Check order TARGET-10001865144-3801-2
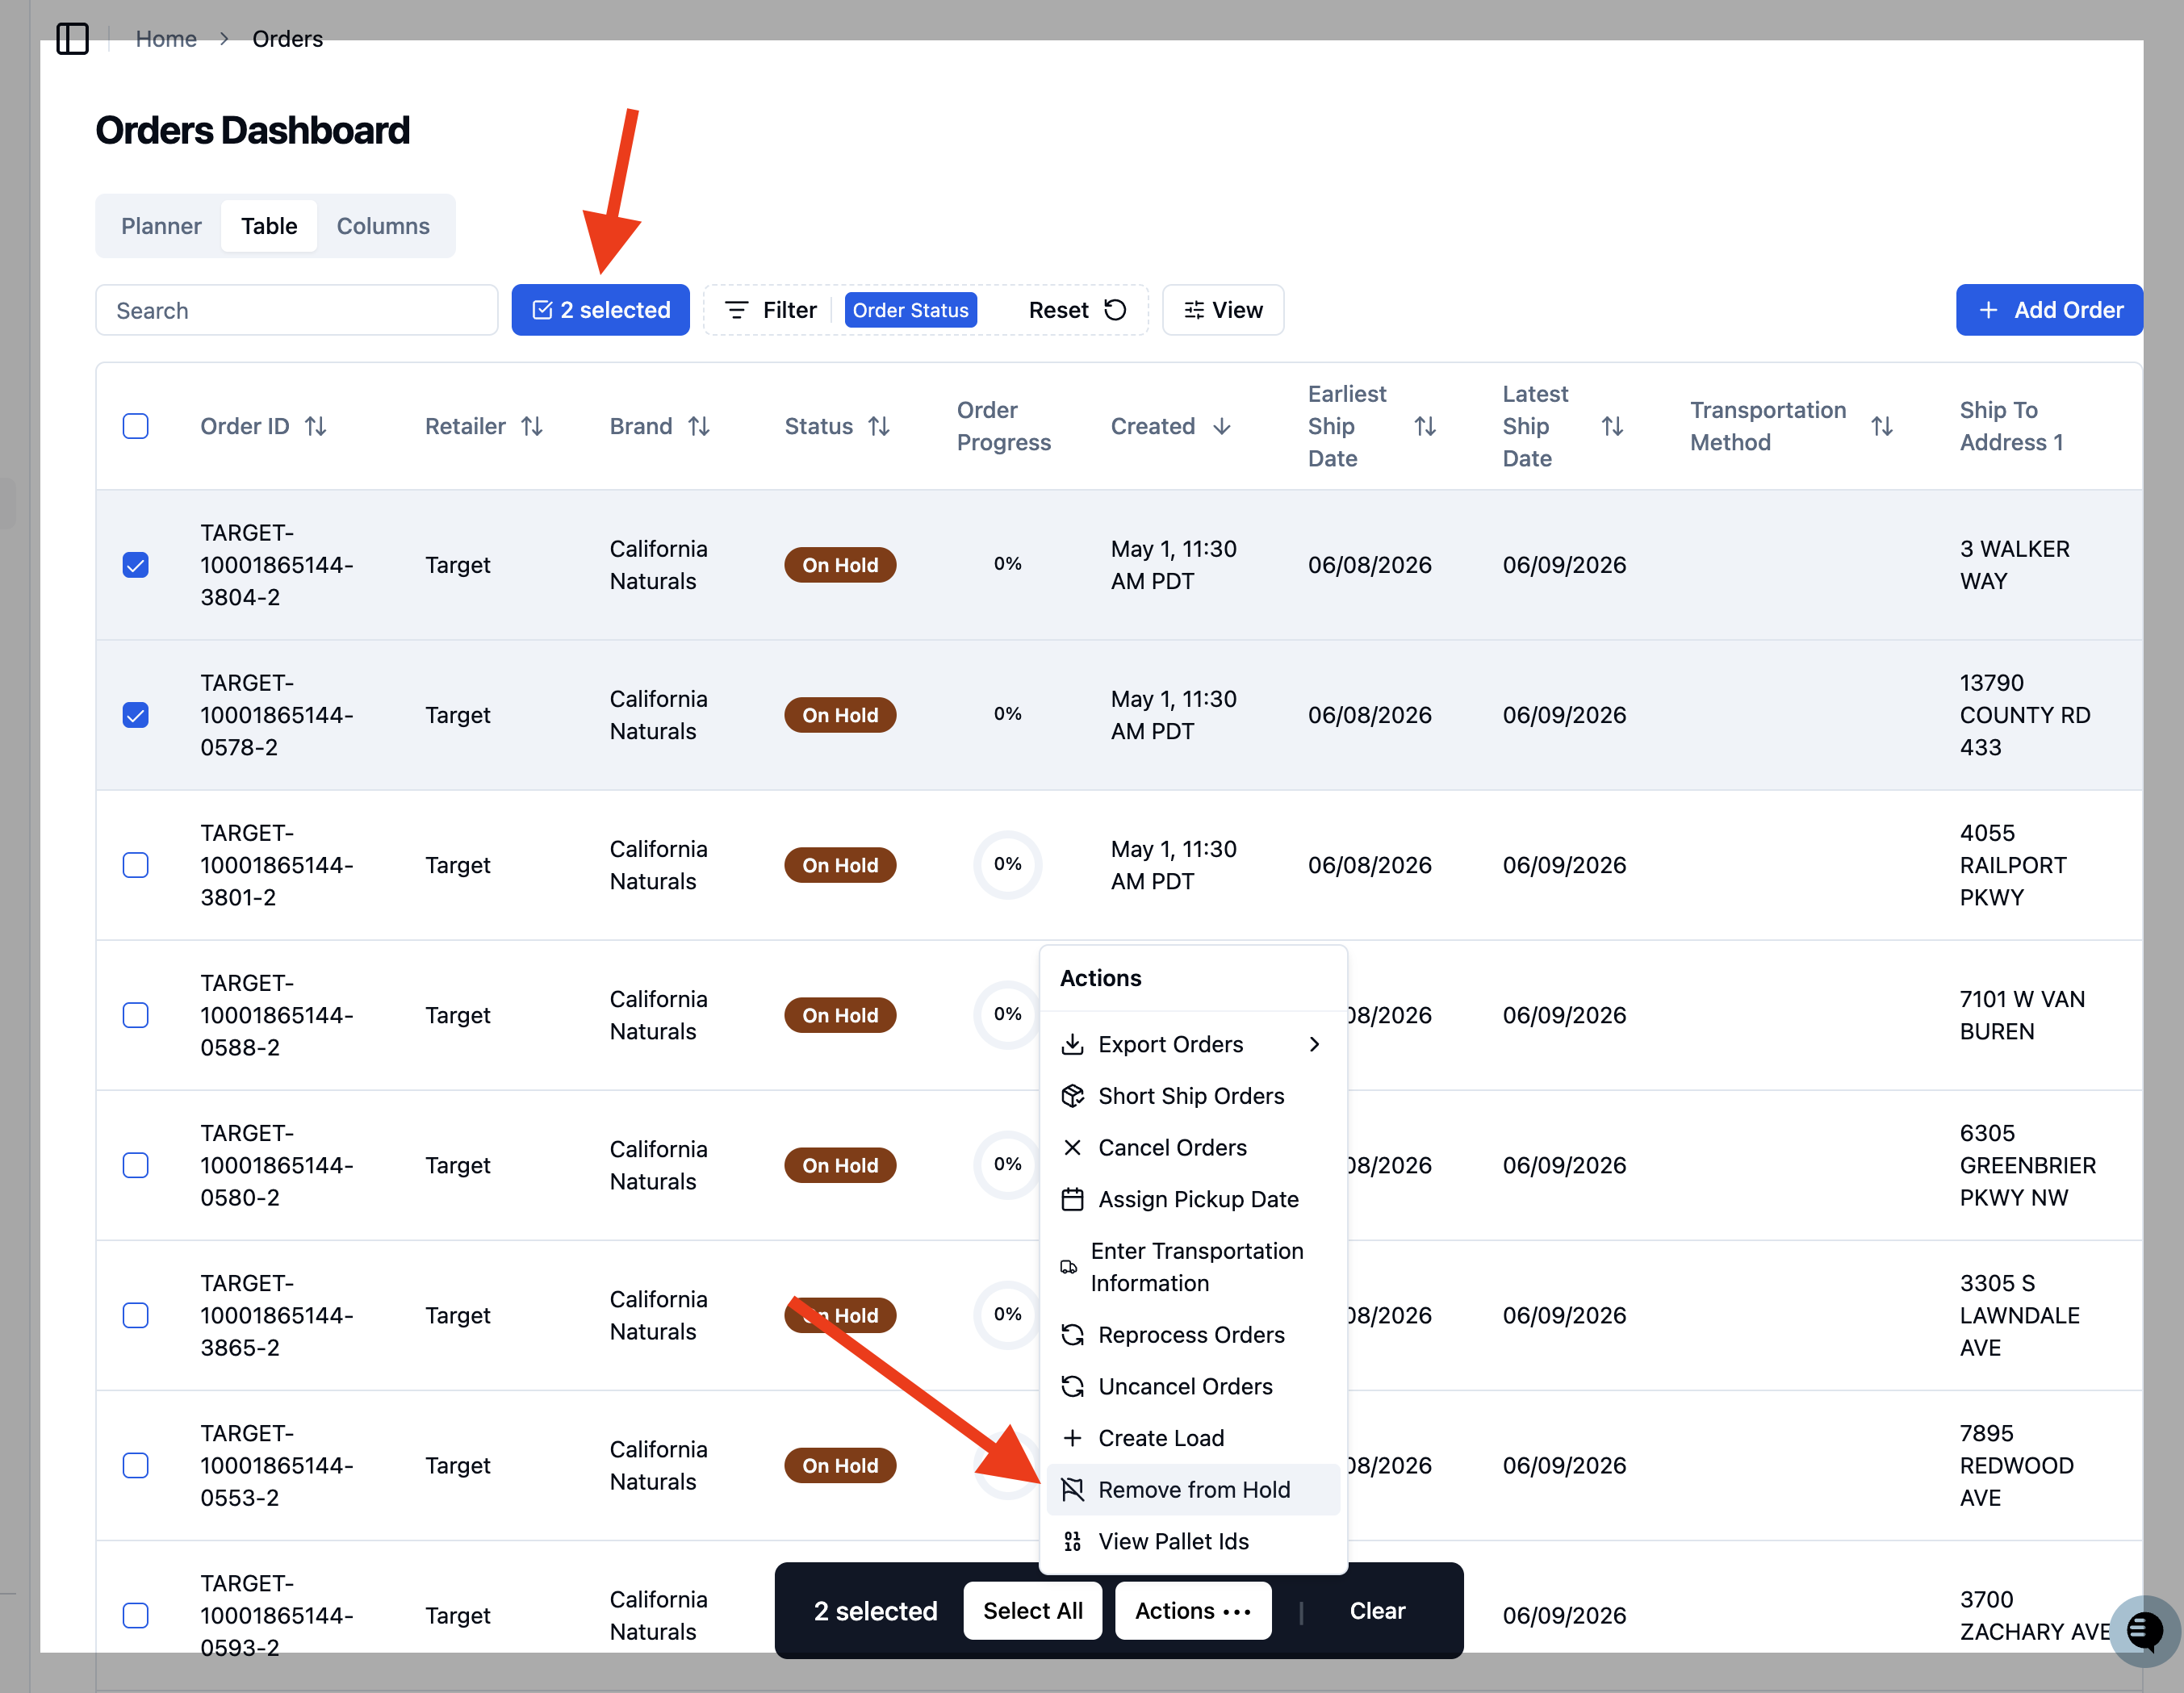 [136, 865]
